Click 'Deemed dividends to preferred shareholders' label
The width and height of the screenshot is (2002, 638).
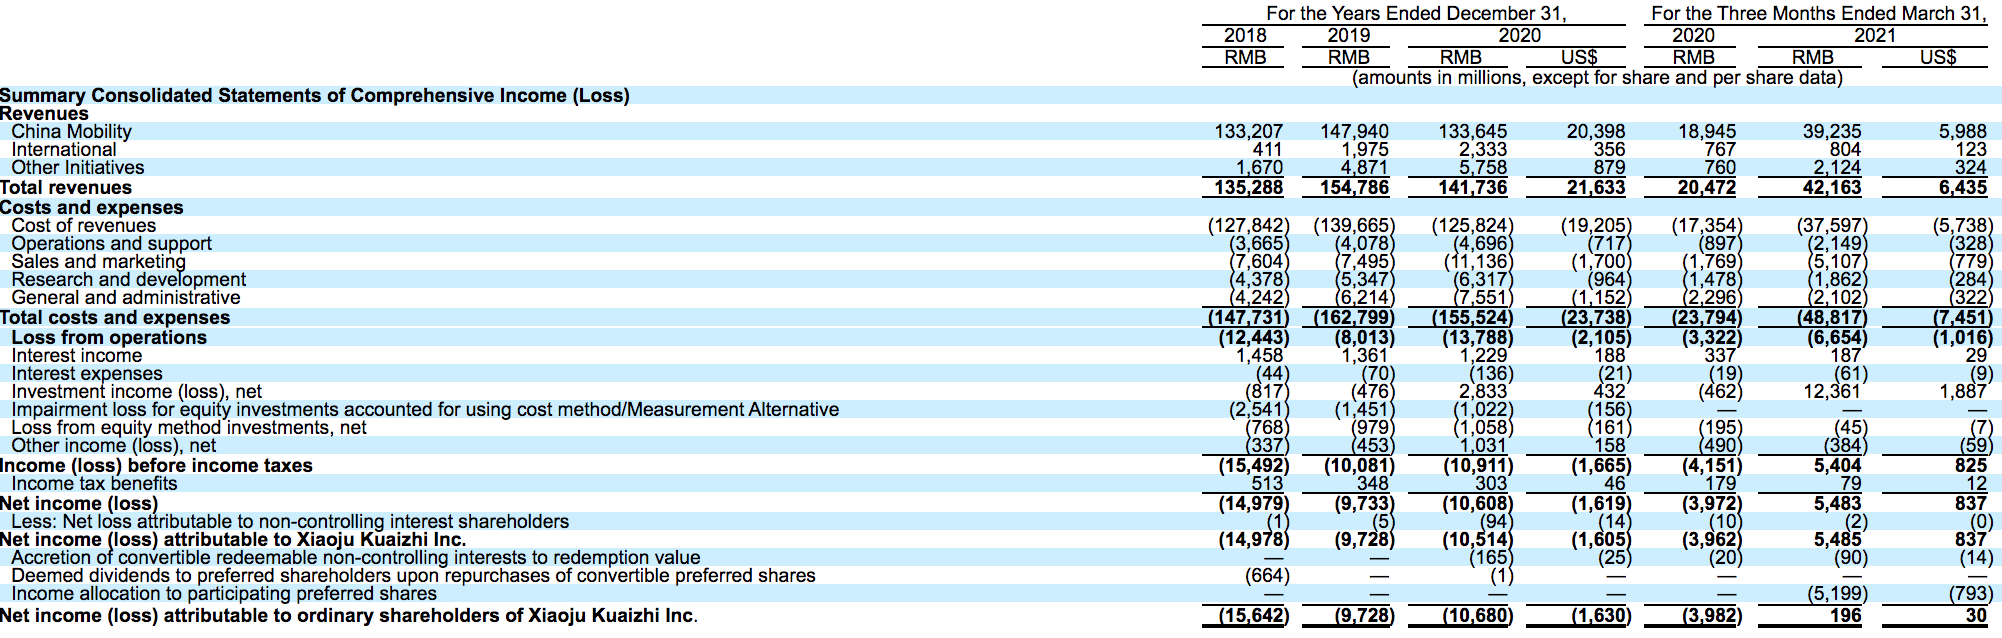point(414,575)
